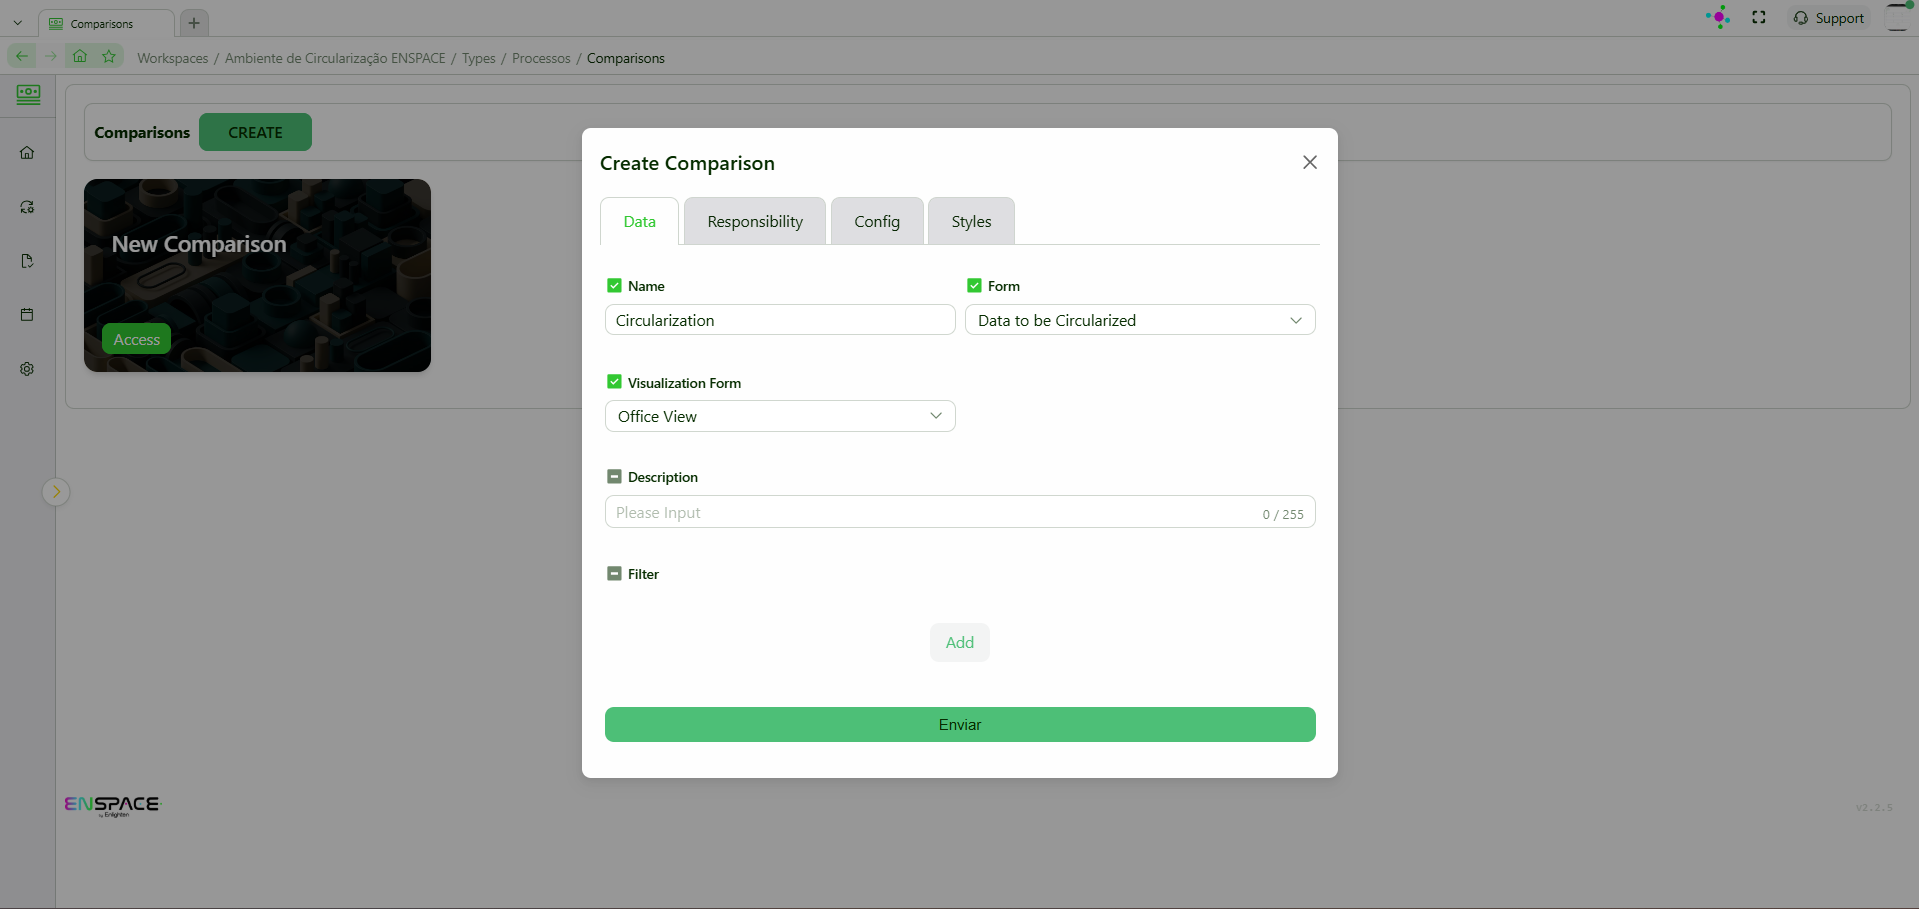Click the Support button
This screenshot has width=1919, height=909.
pos(1829,18)
